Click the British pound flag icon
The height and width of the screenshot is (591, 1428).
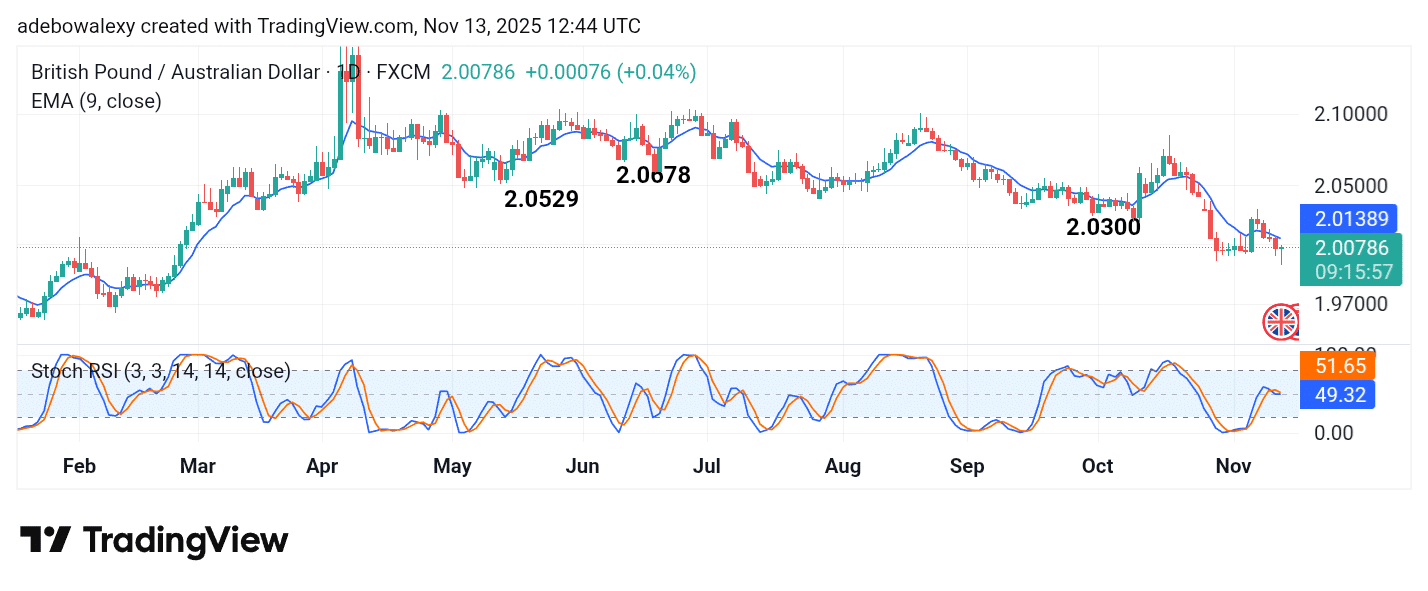click(1281, 322)
